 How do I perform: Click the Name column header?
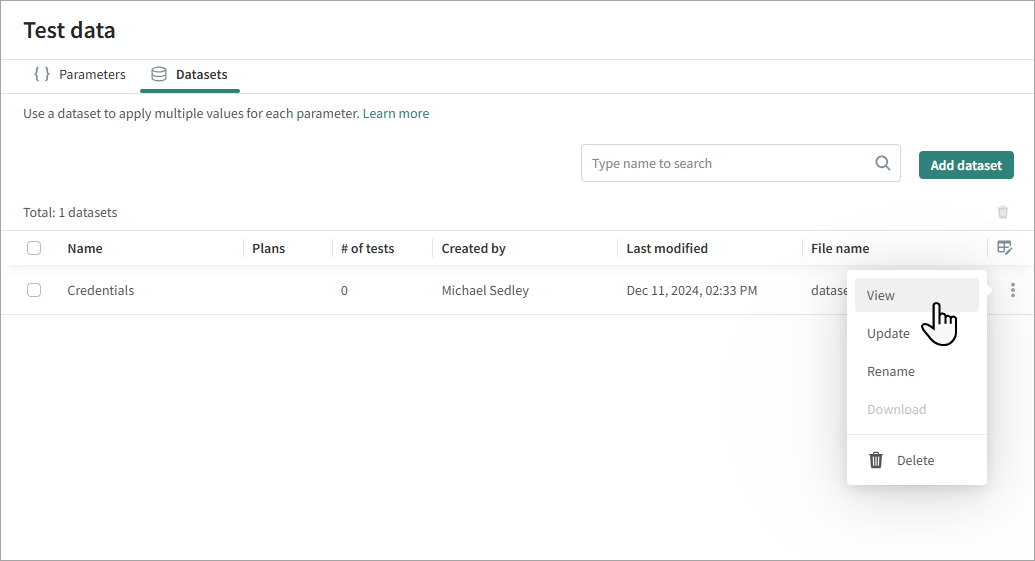(85, 248)
